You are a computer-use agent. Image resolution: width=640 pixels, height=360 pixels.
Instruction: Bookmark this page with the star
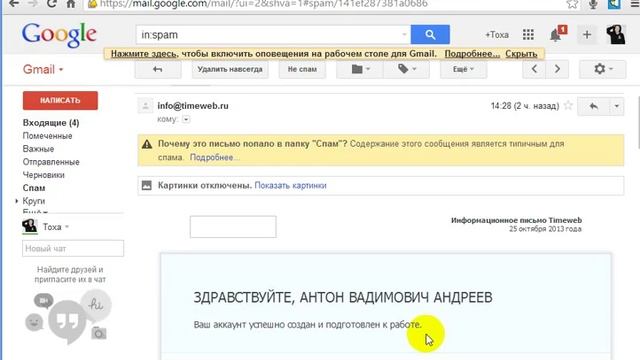click(x=572, y=4)
